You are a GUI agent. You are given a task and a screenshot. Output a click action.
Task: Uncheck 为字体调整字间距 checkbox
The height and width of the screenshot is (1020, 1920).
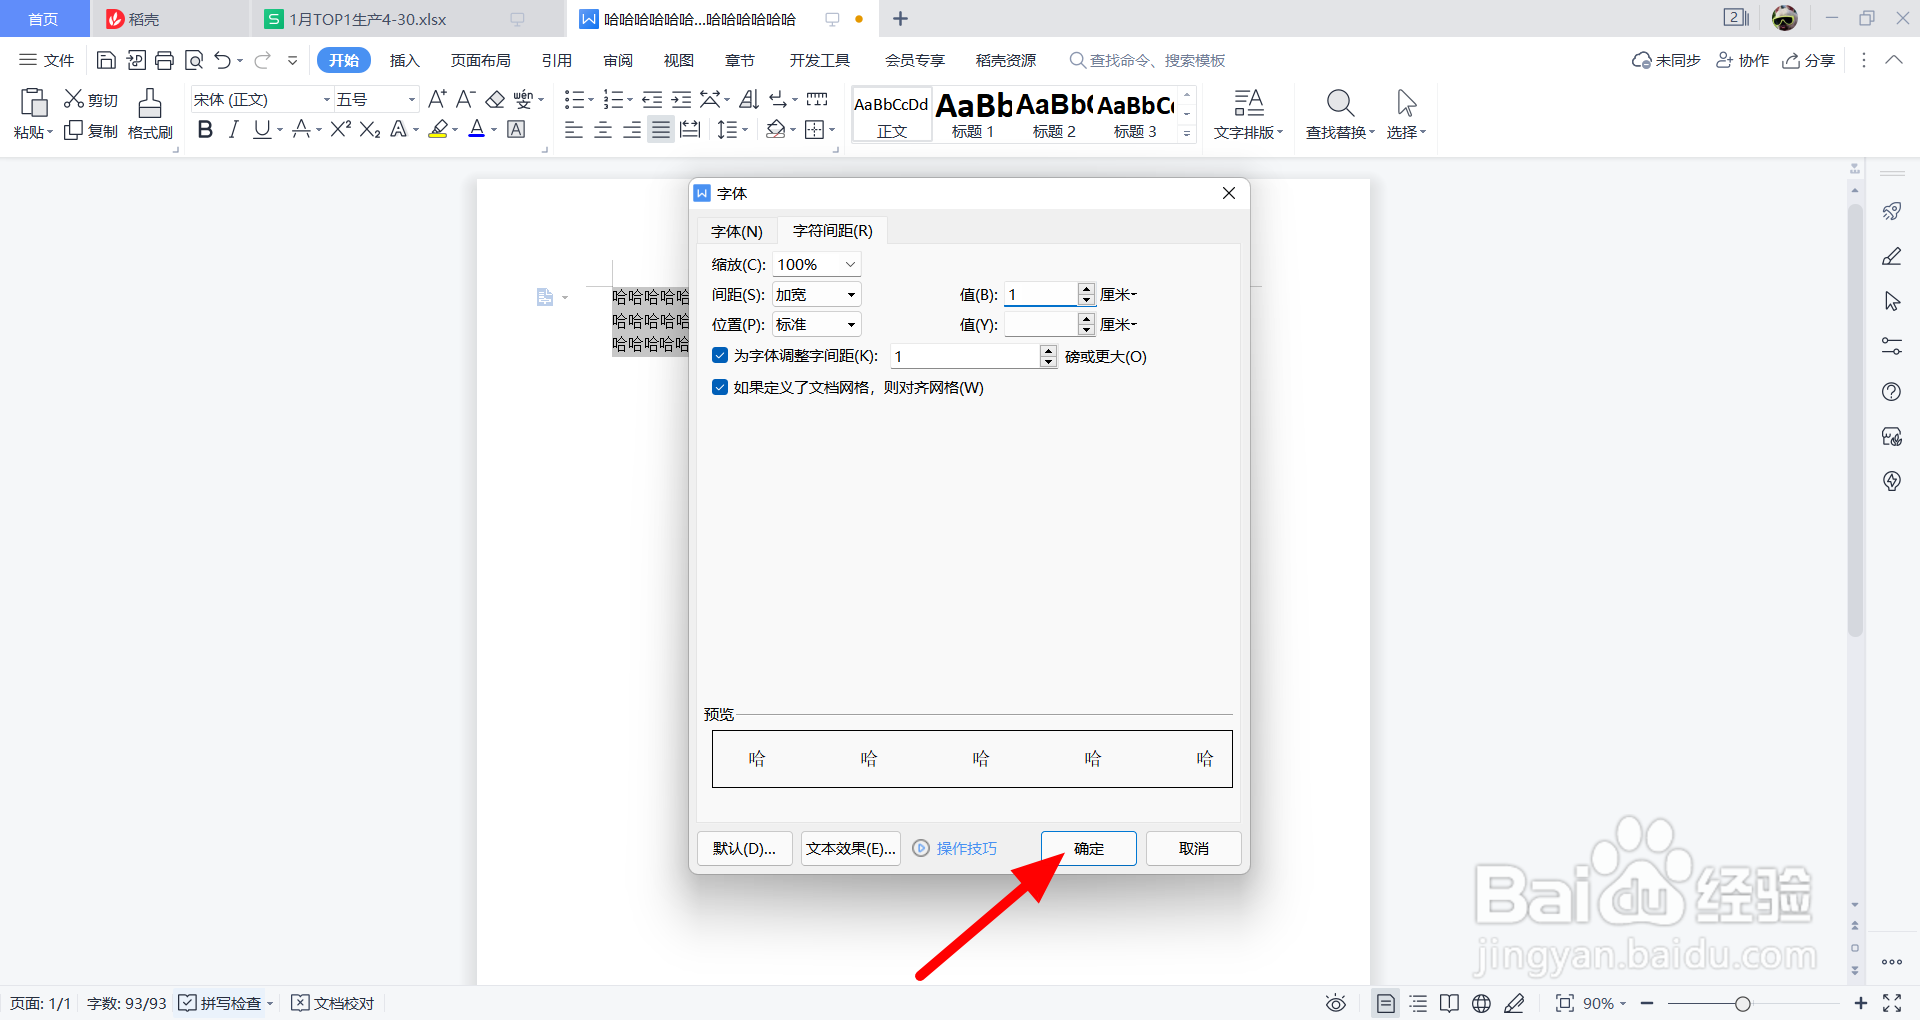720,356
